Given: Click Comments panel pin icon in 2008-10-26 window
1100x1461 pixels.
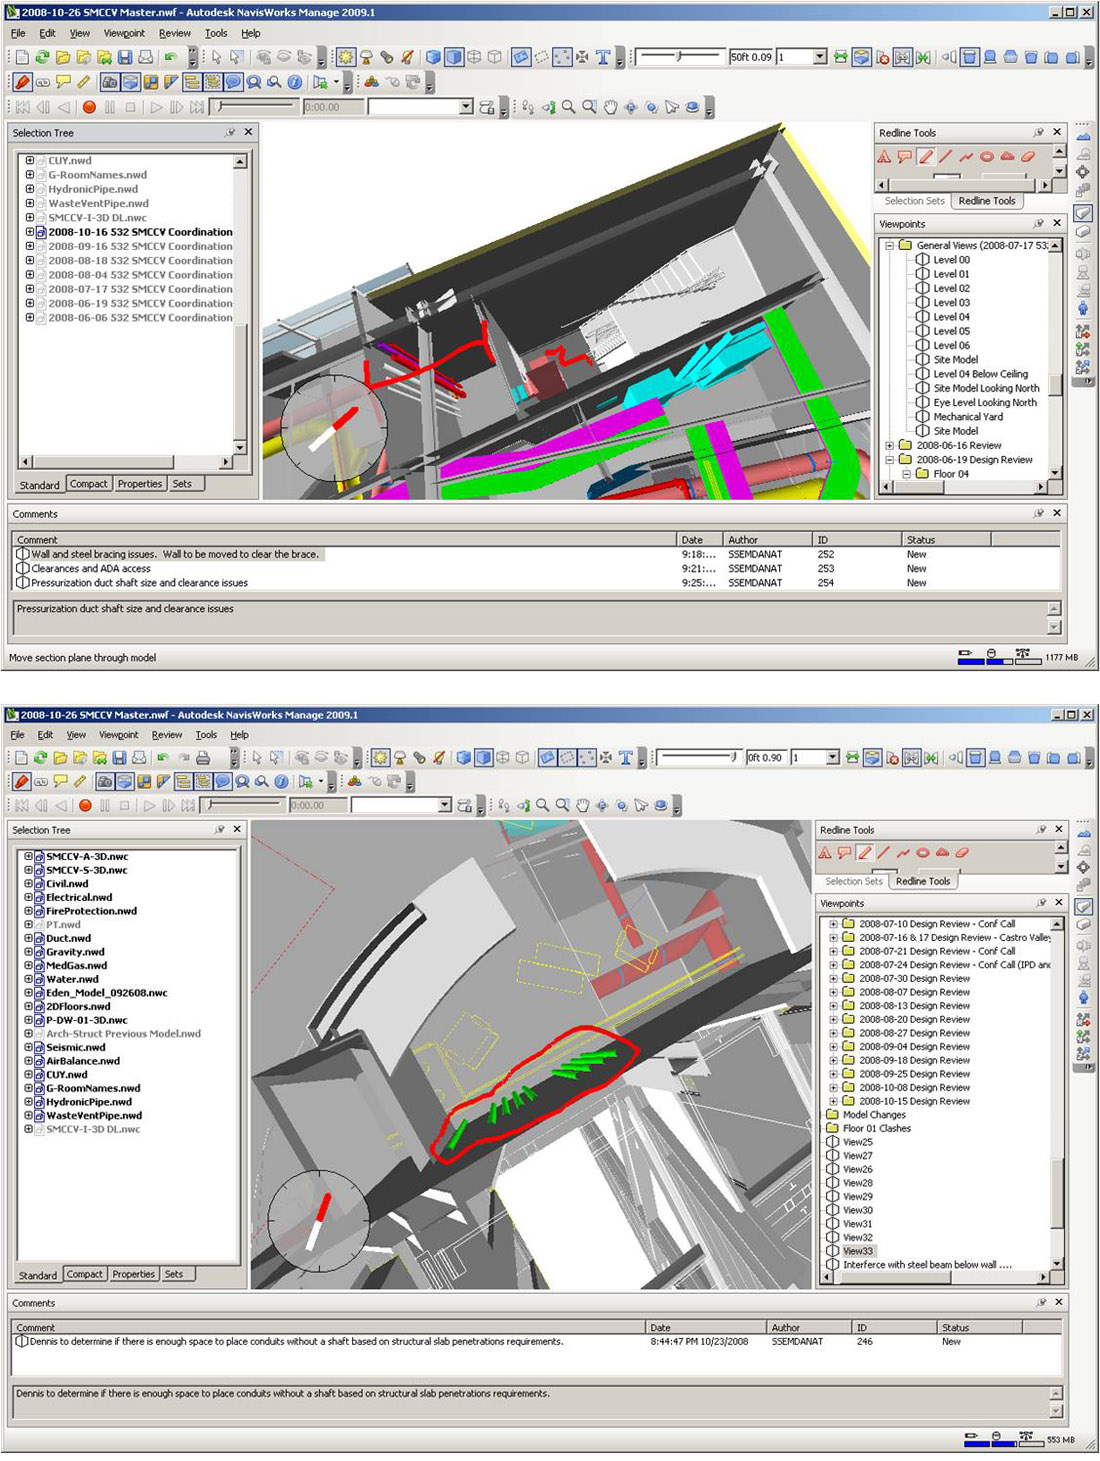Looking at the screenshot, I should (1041, 1302).
